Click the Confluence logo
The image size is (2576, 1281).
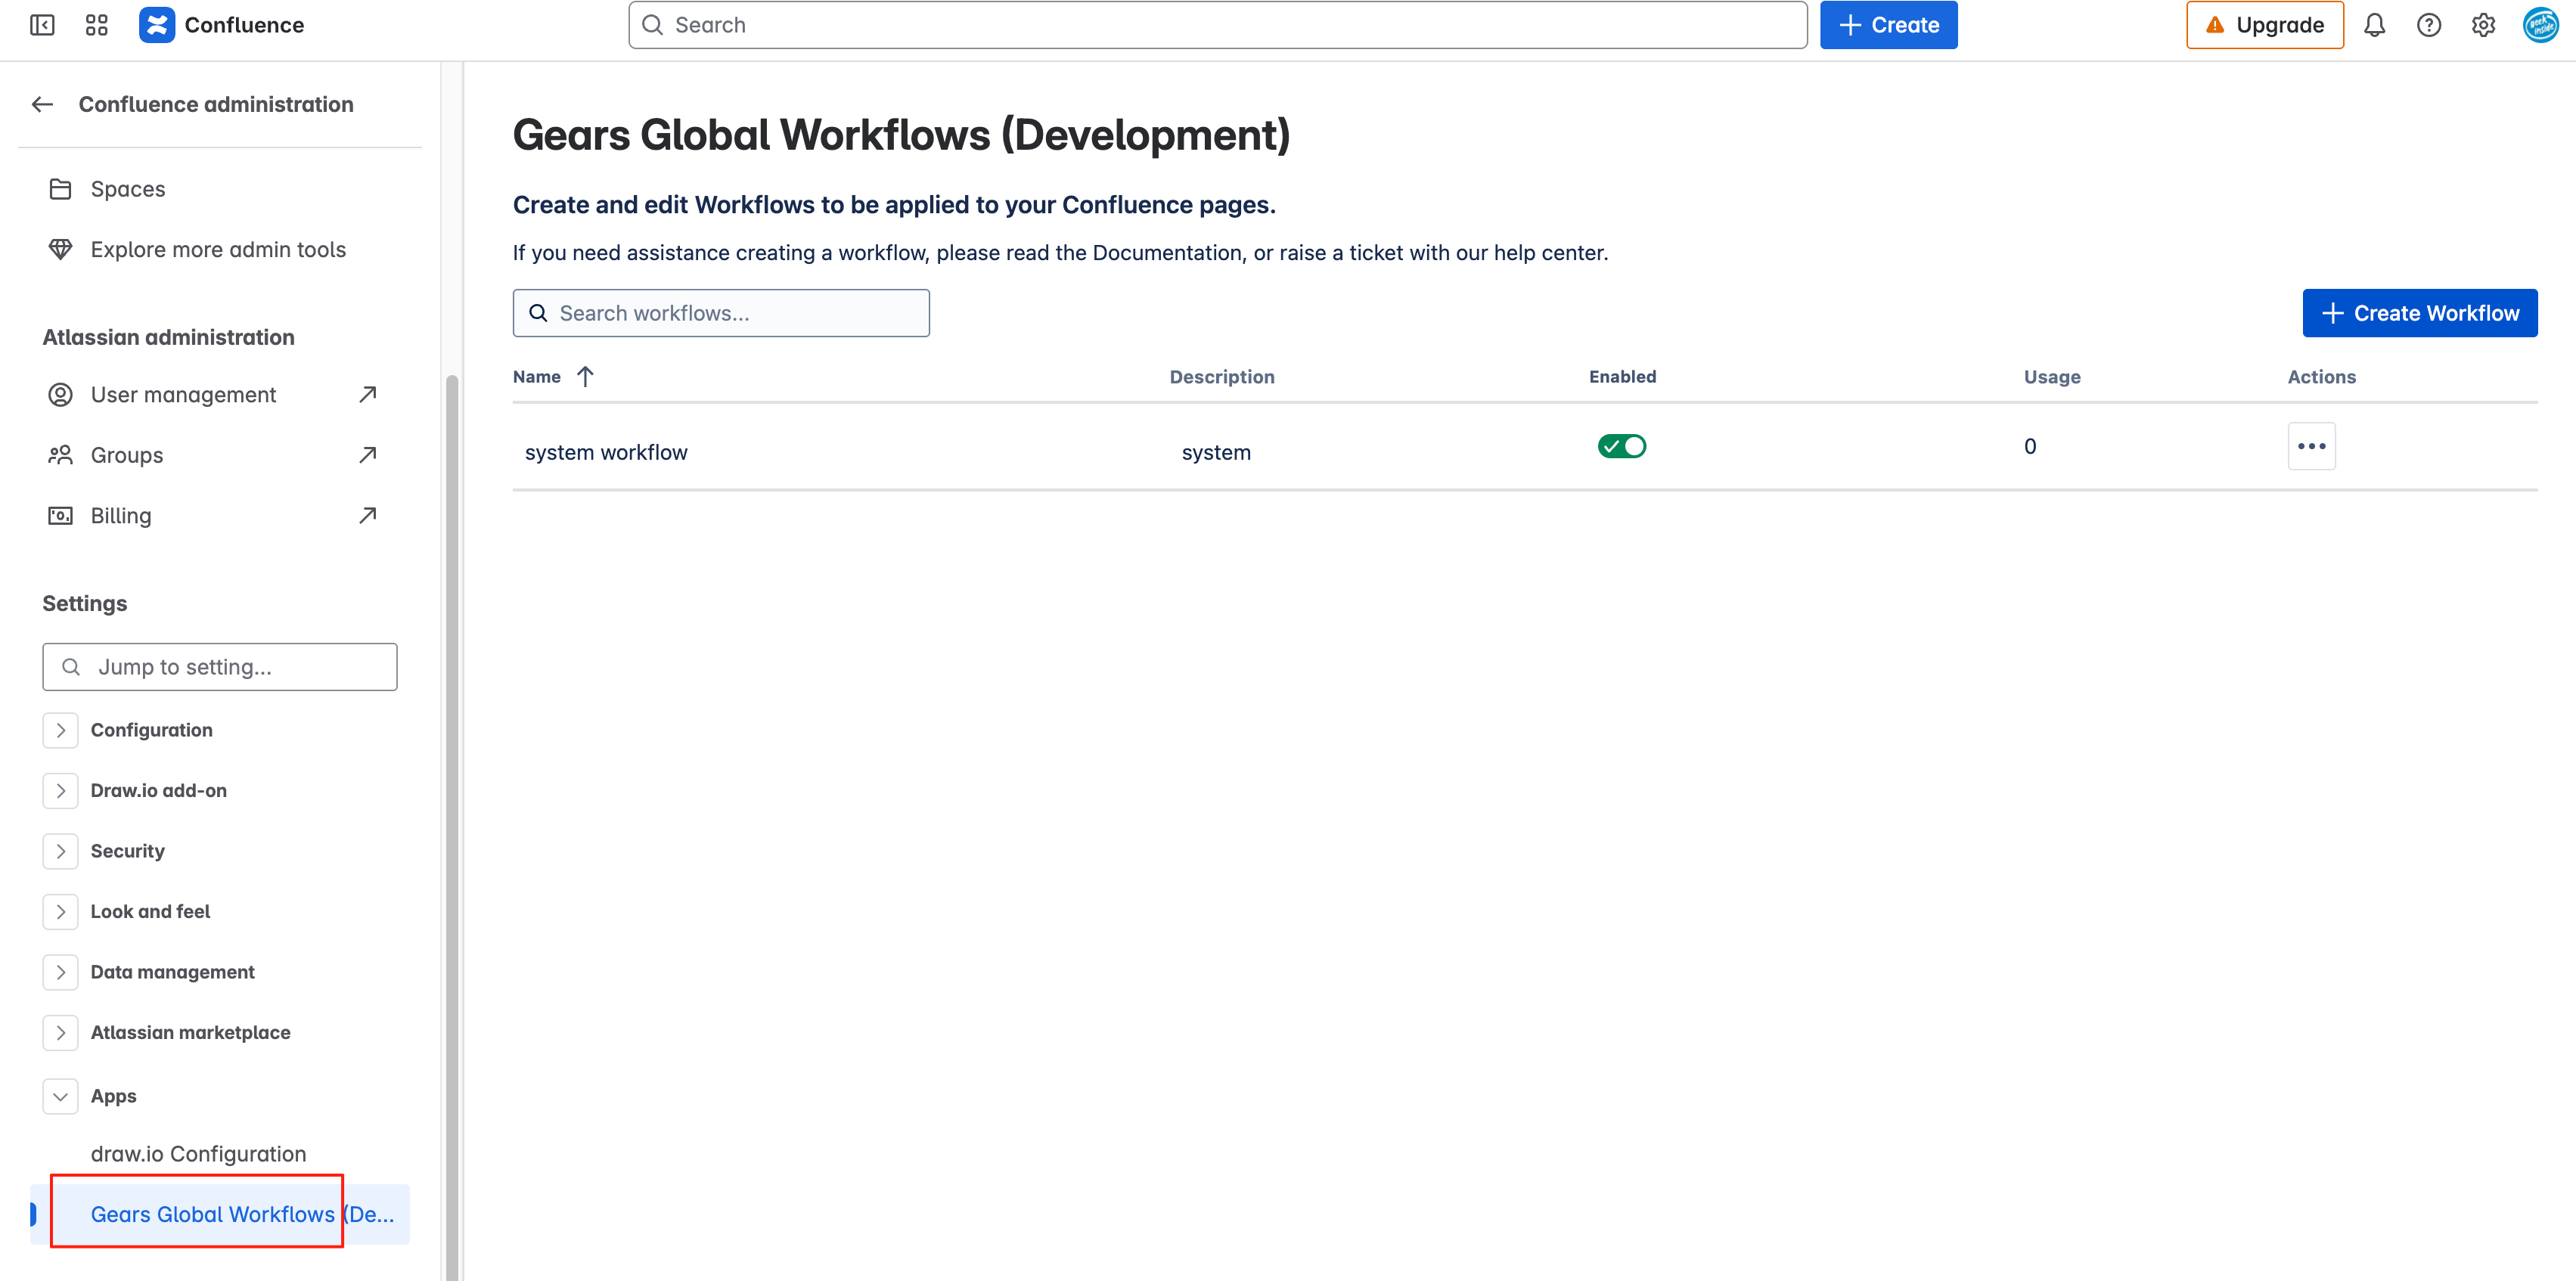pyautogui.click(x=156, y=25)
